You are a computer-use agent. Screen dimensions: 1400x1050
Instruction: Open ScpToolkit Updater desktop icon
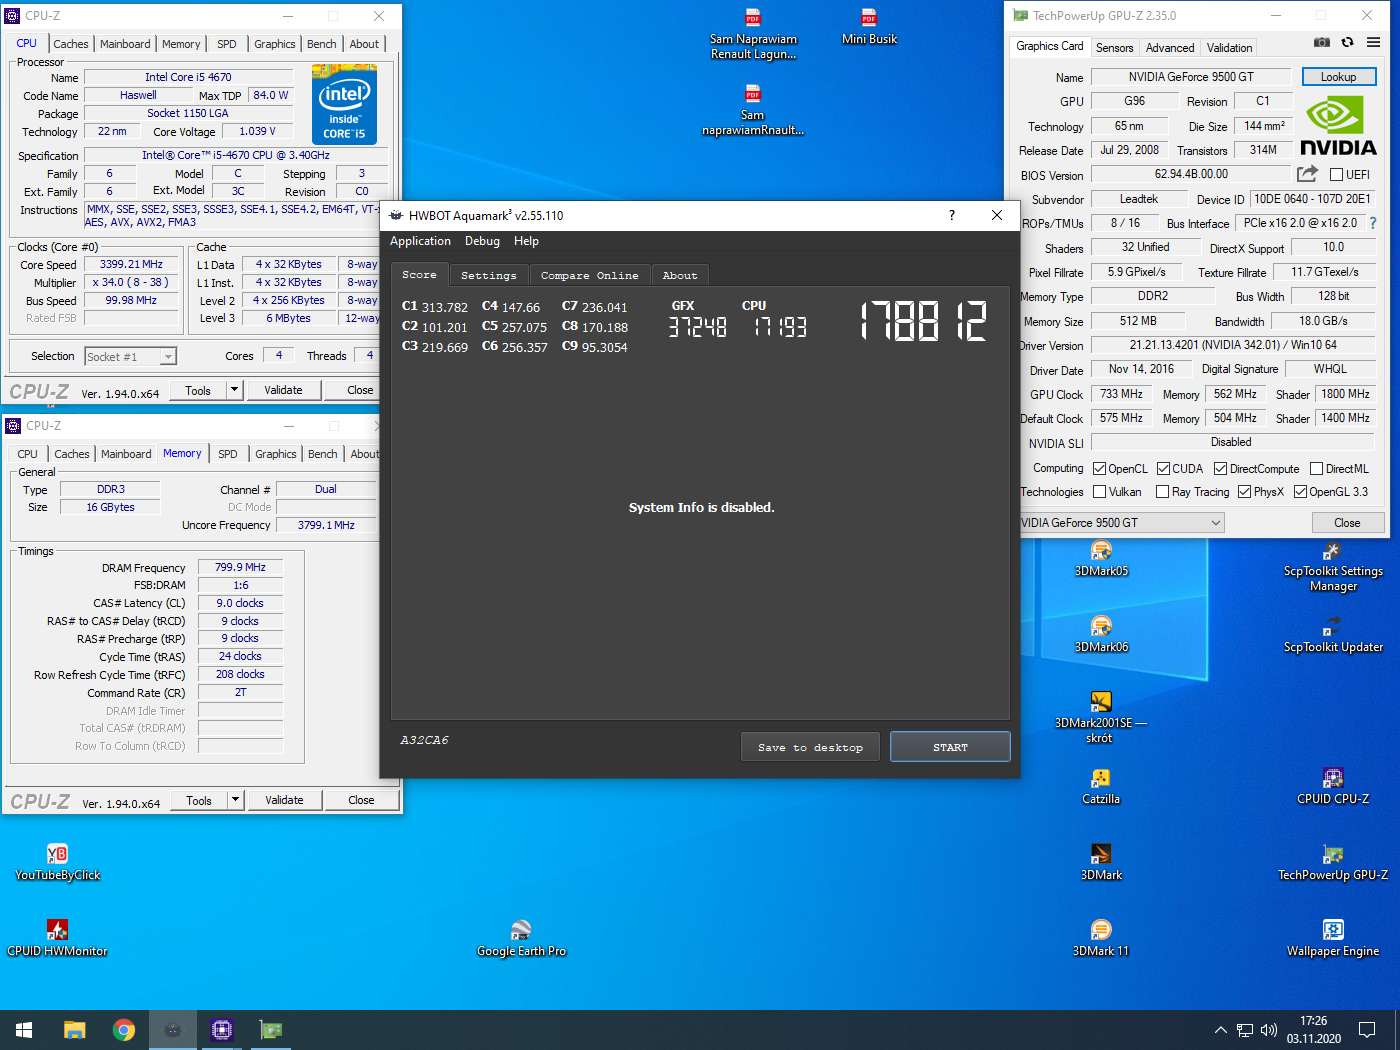tap(1333, 635)
